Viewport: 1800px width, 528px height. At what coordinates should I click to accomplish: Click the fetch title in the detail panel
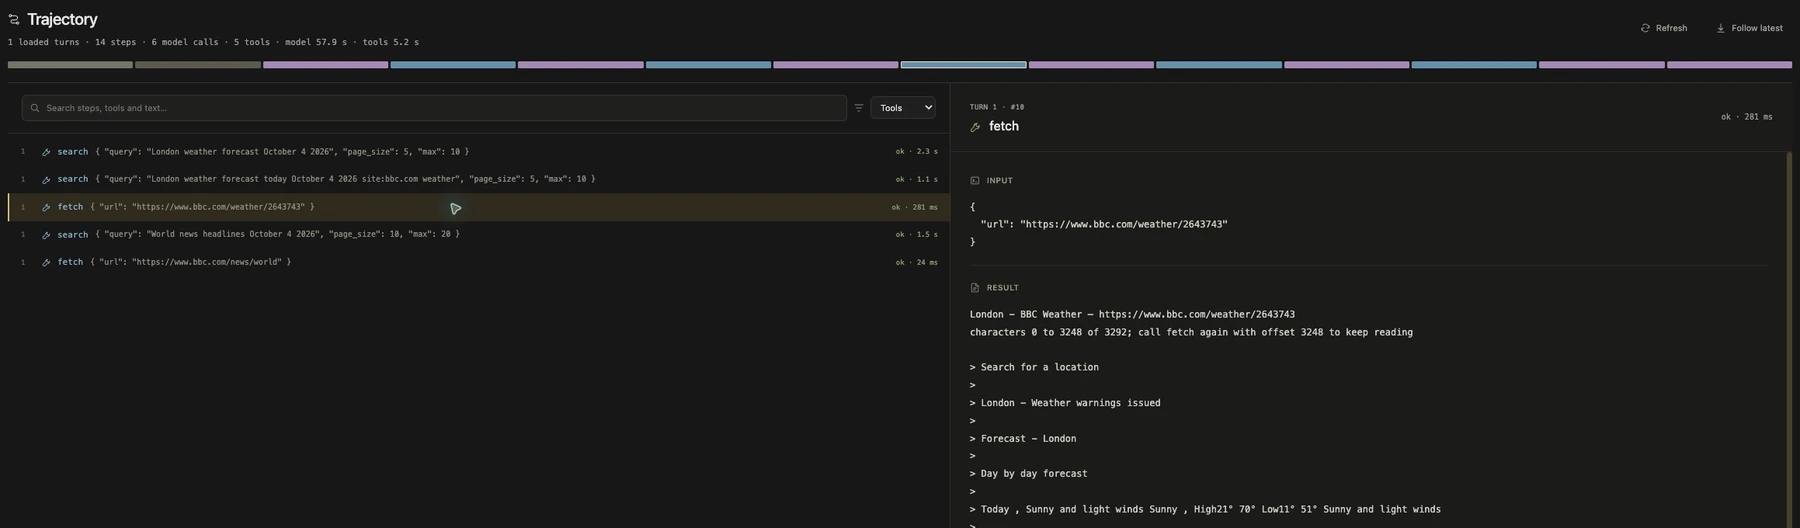1004,126
